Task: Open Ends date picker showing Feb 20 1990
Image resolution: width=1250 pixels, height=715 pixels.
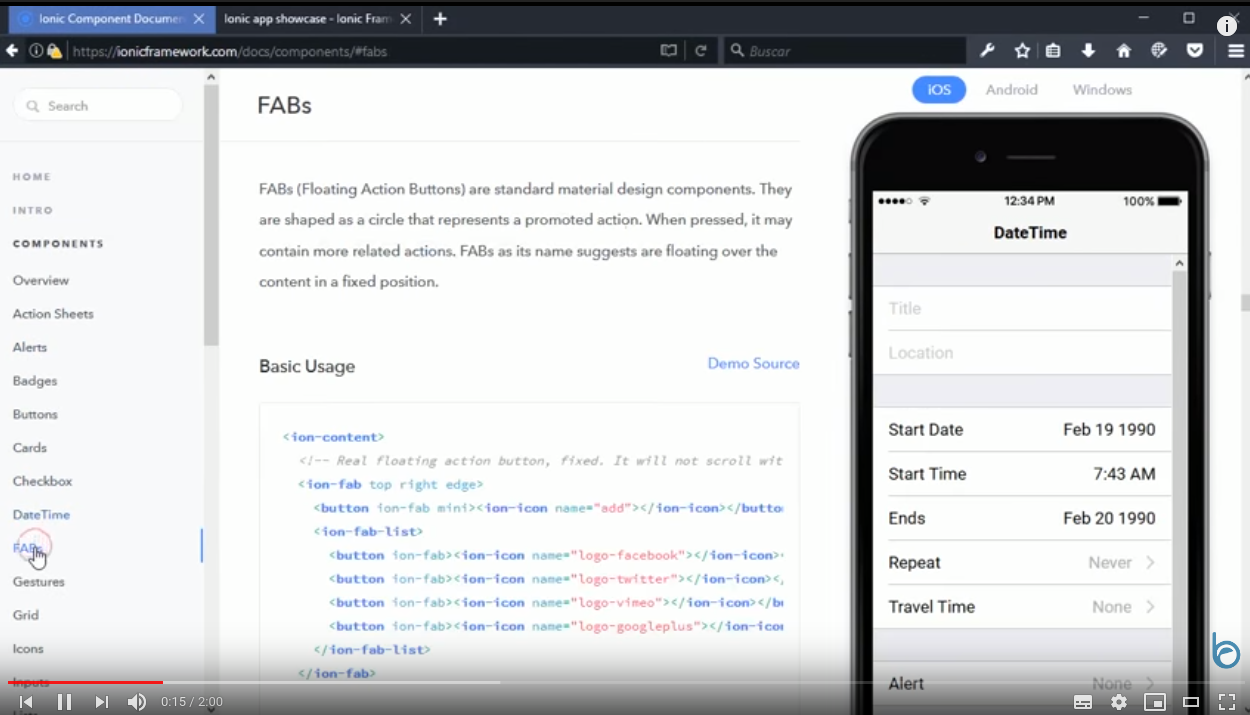Action: click(x=1022, y=518)
